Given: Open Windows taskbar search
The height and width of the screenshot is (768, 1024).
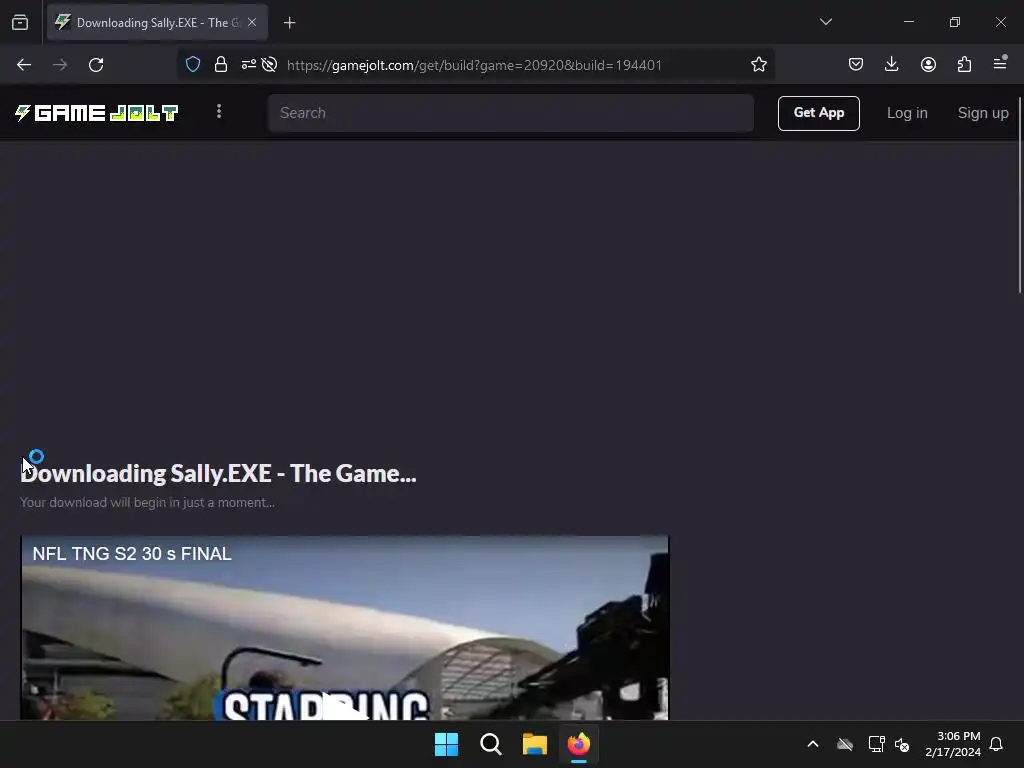Looking at the screenshot, I should 490,744.
